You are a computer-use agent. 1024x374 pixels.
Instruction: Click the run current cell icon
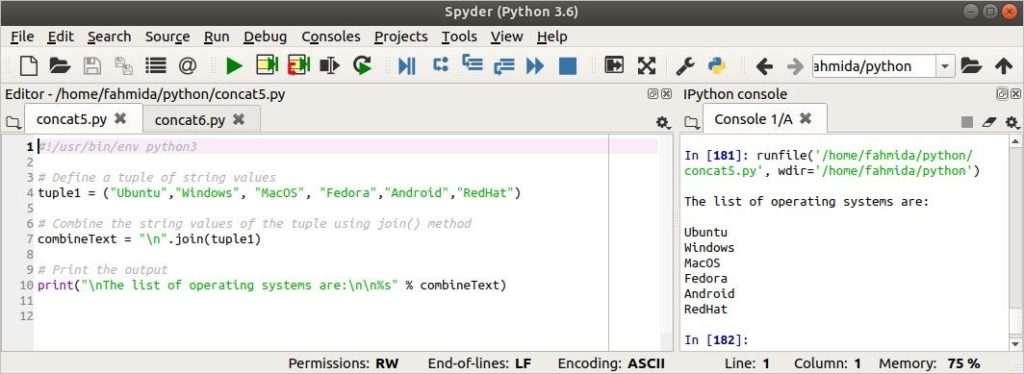pyautogui.click(x=267, y=66)
